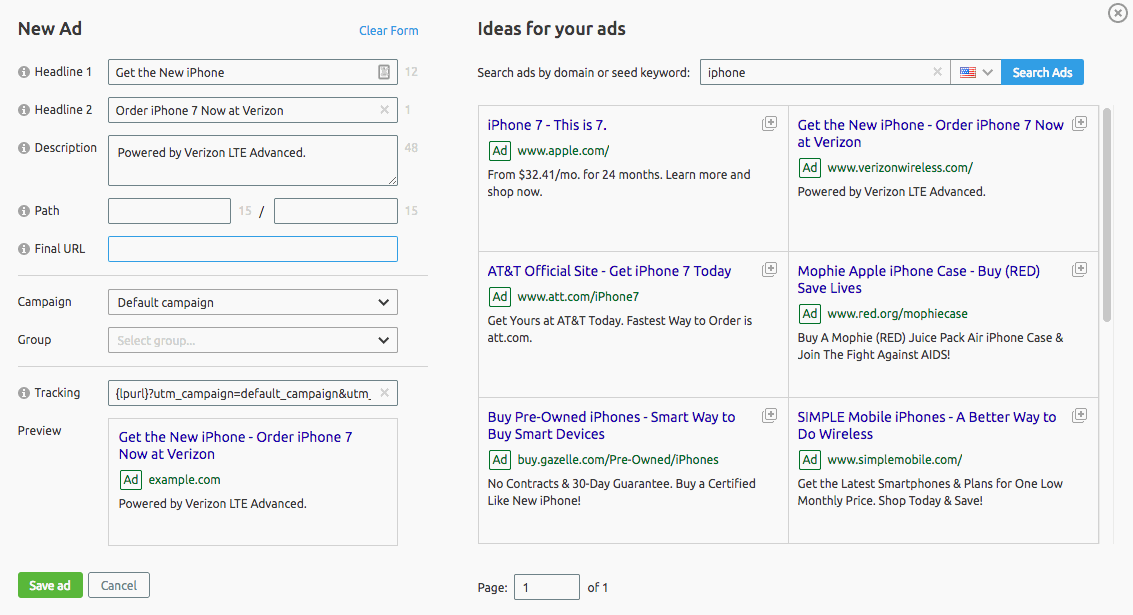Copy the Buy Pre-Owned iPhones ad
1133x615 pixels.
click(x=770, y=416)
